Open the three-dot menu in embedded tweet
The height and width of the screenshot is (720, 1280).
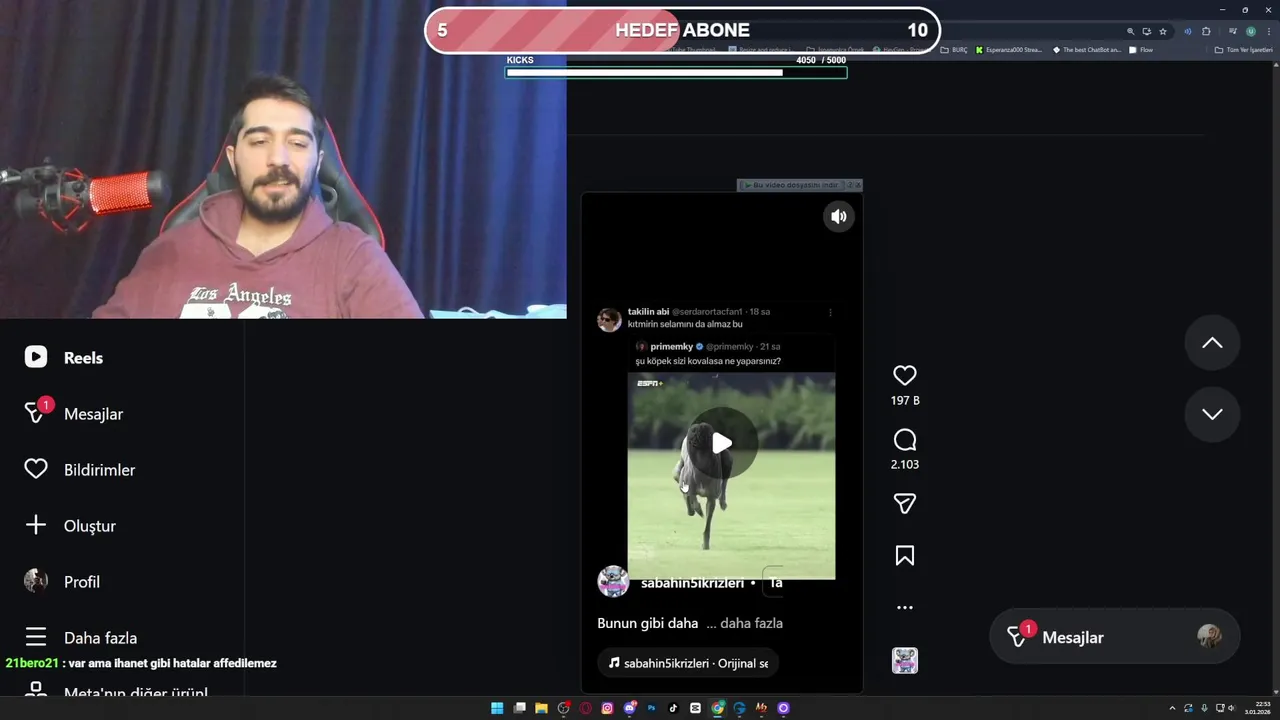tap(830, 312)
